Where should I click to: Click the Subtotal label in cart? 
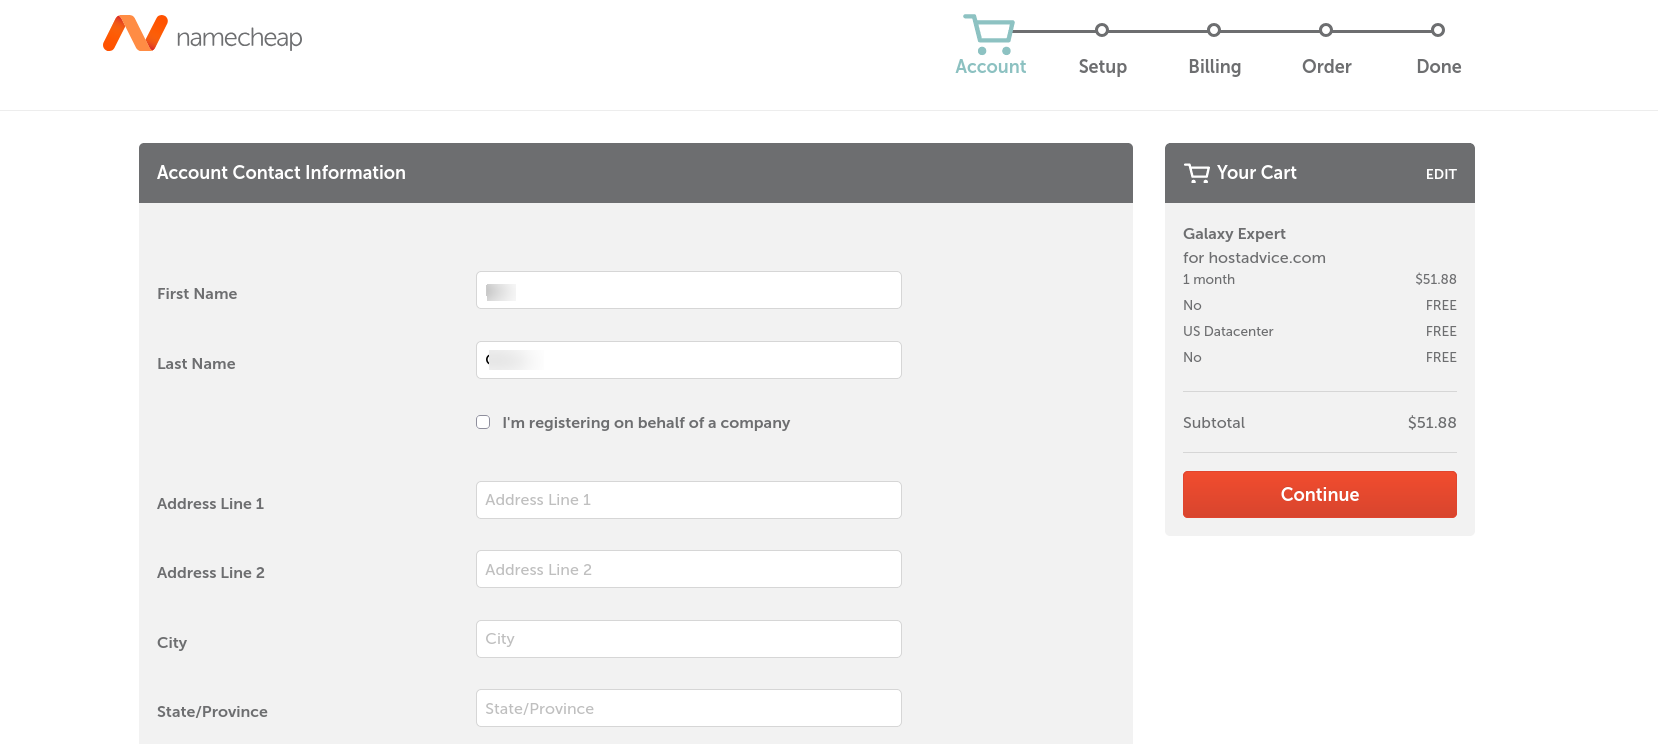pos(1214,422)
